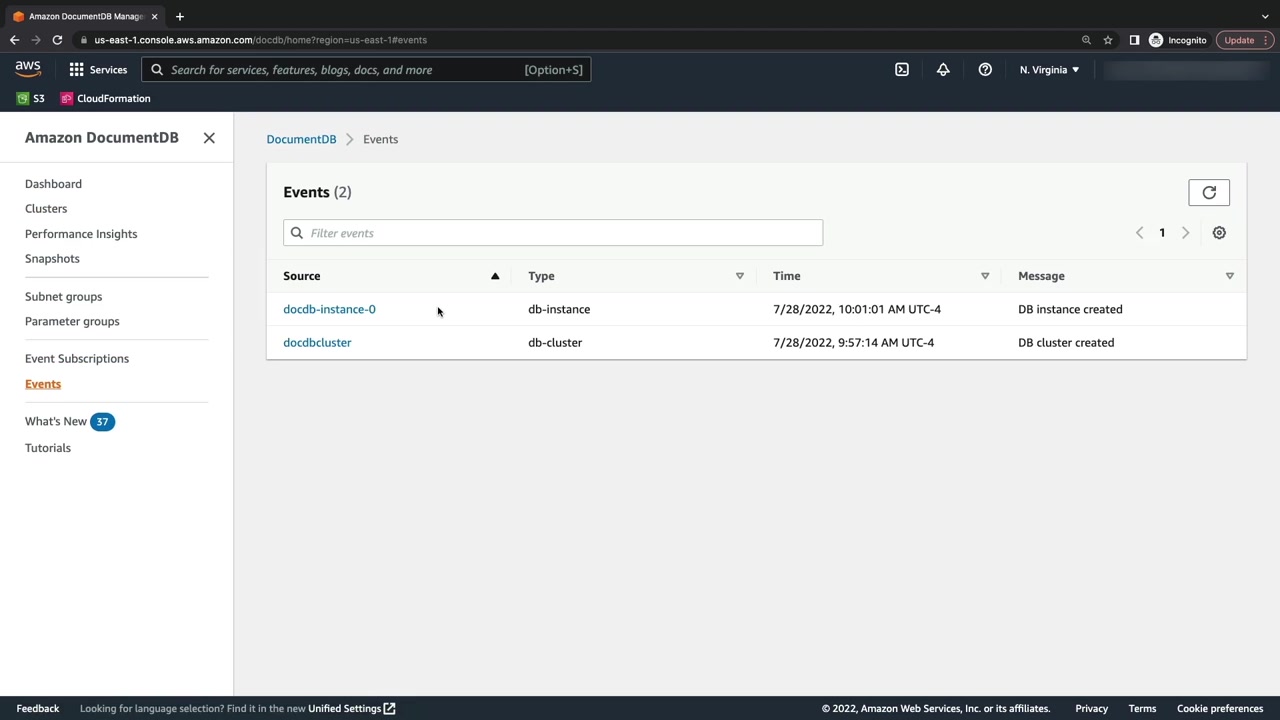The image size is (1280, 720).
Task: Open the browser side panel icon
Action: pos(1134,40)
